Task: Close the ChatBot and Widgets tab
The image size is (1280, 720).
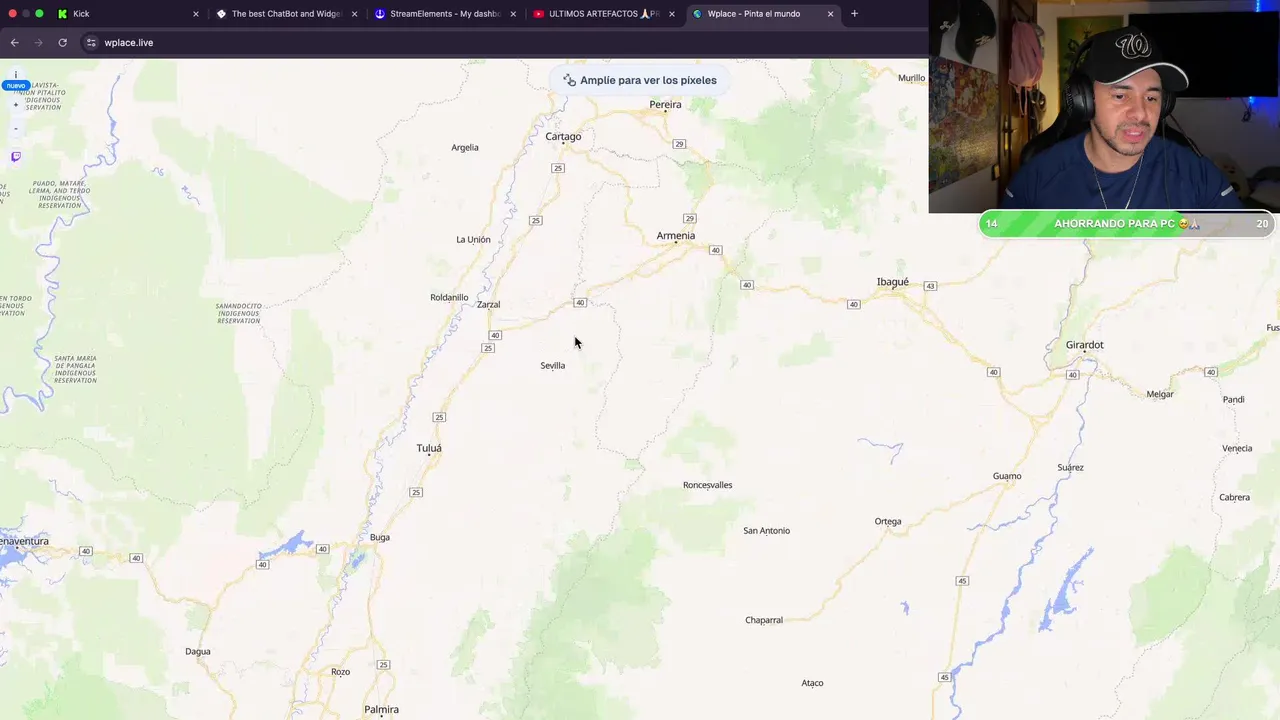Action: click(x=354, y=14)
